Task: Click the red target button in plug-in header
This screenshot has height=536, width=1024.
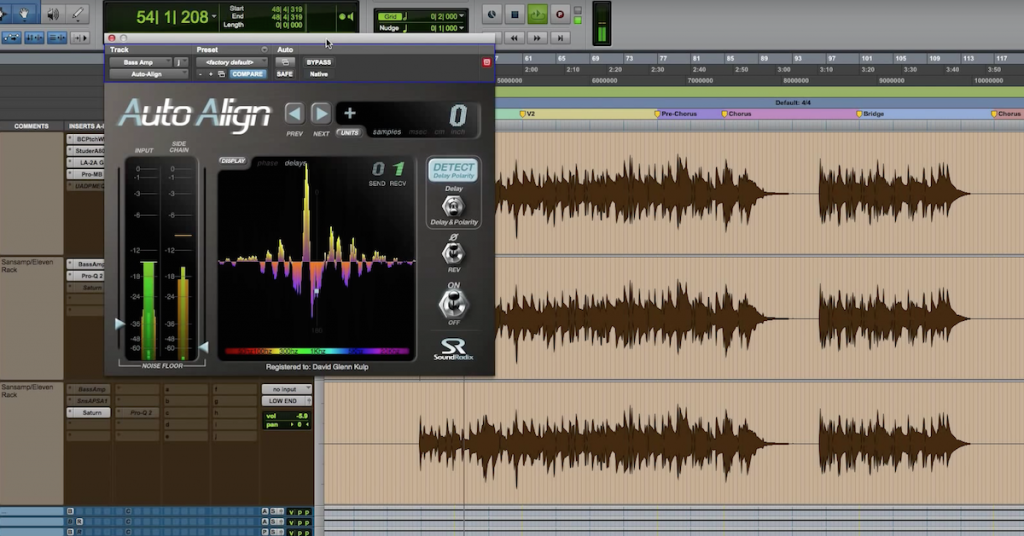Action: (487, 62)
